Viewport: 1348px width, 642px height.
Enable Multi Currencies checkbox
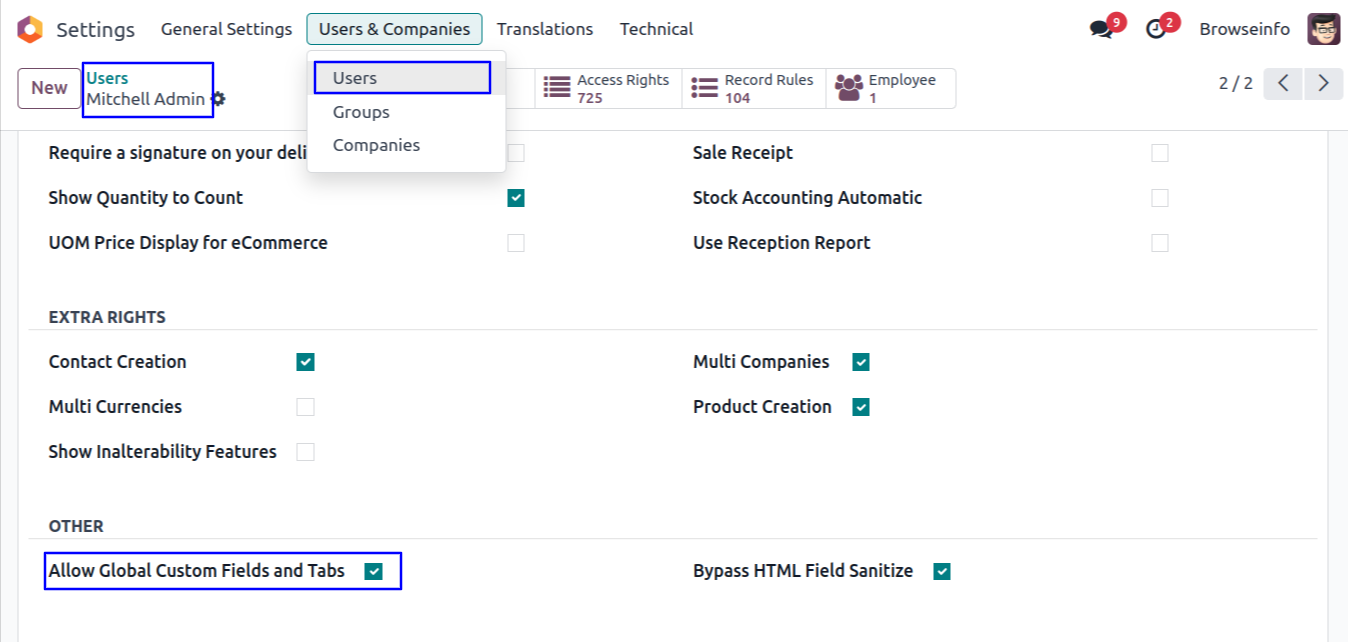(x=306, y=407)
